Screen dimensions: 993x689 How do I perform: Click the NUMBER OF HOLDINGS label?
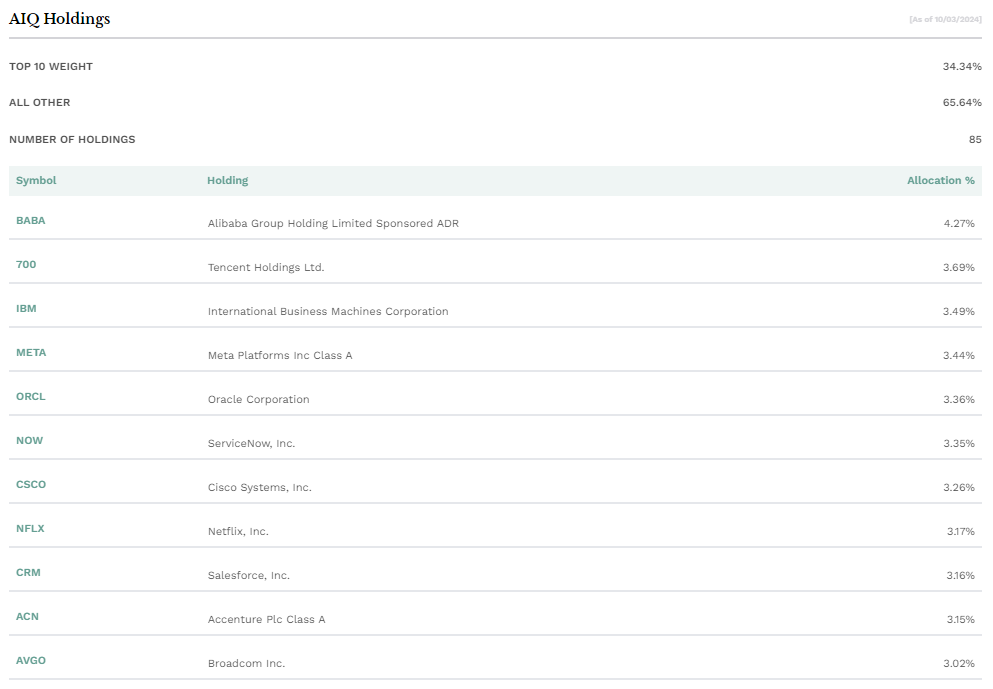pos(72,139)
